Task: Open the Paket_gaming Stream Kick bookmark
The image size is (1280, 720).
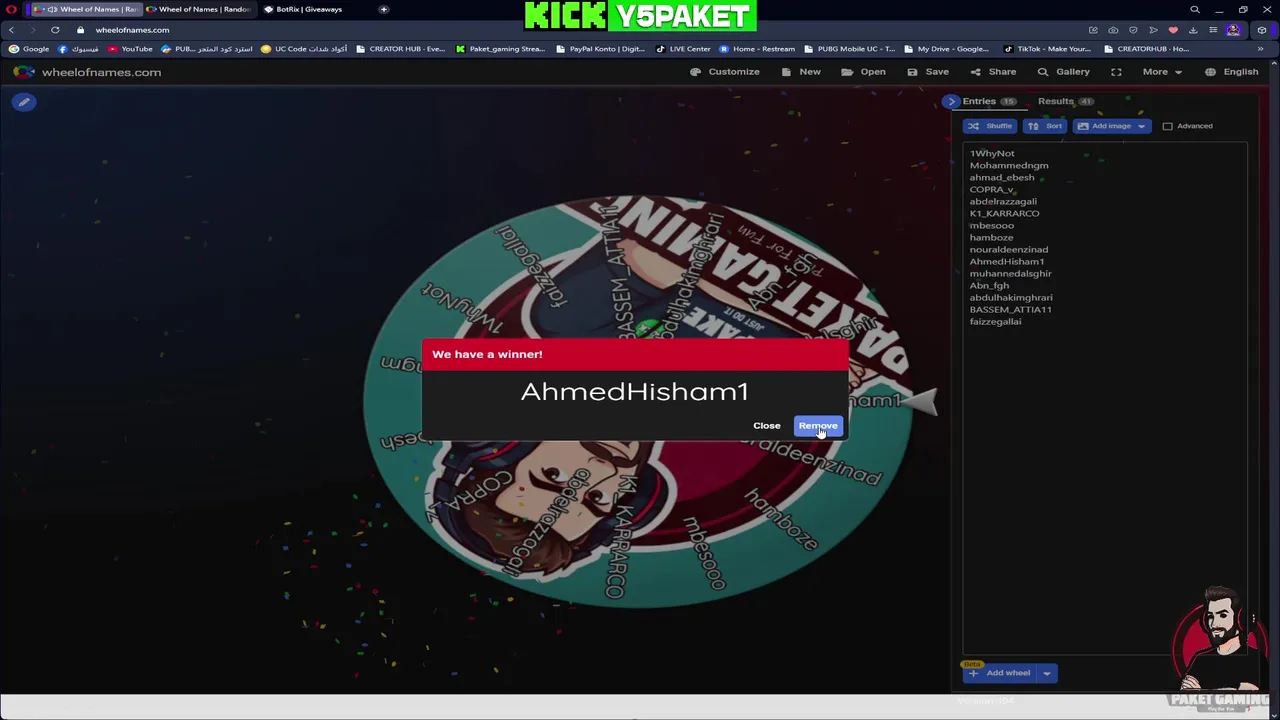Action: click(500, 49)
